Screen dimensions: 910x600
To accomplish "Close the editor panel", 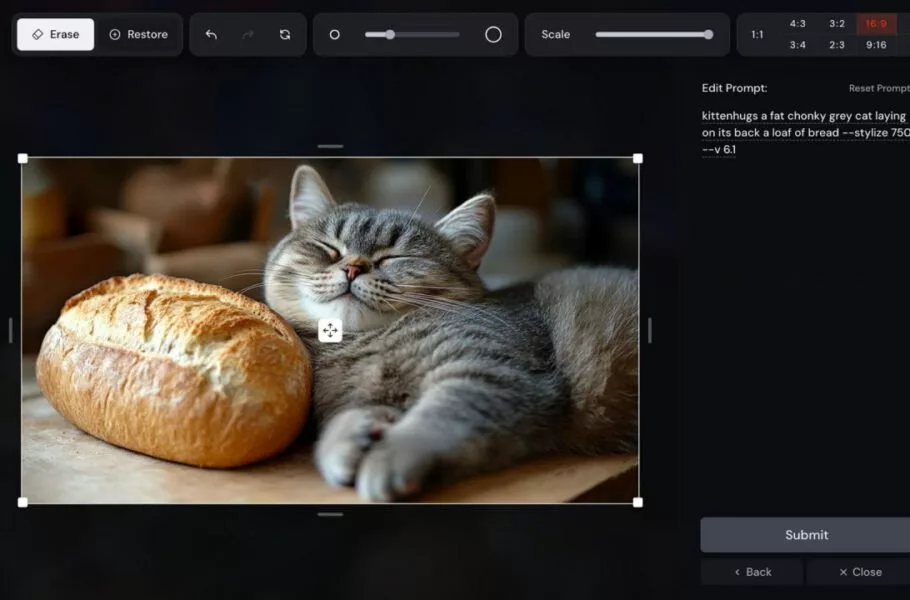I will [x=859, y=572].
